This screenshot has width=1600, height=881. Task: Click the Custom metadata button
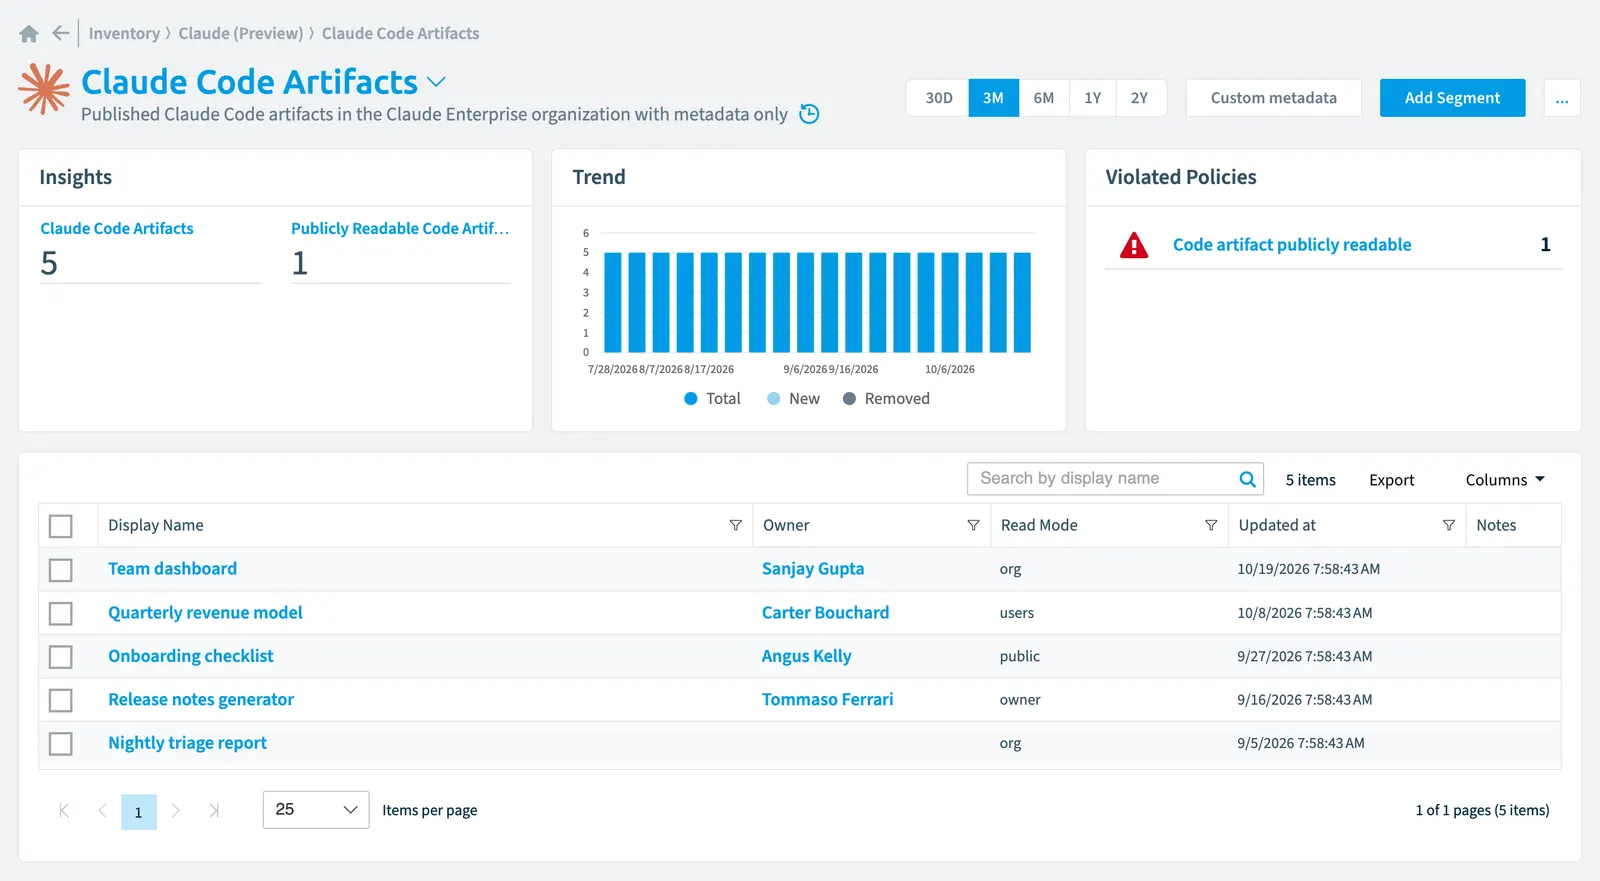[x=1274, y=98]
